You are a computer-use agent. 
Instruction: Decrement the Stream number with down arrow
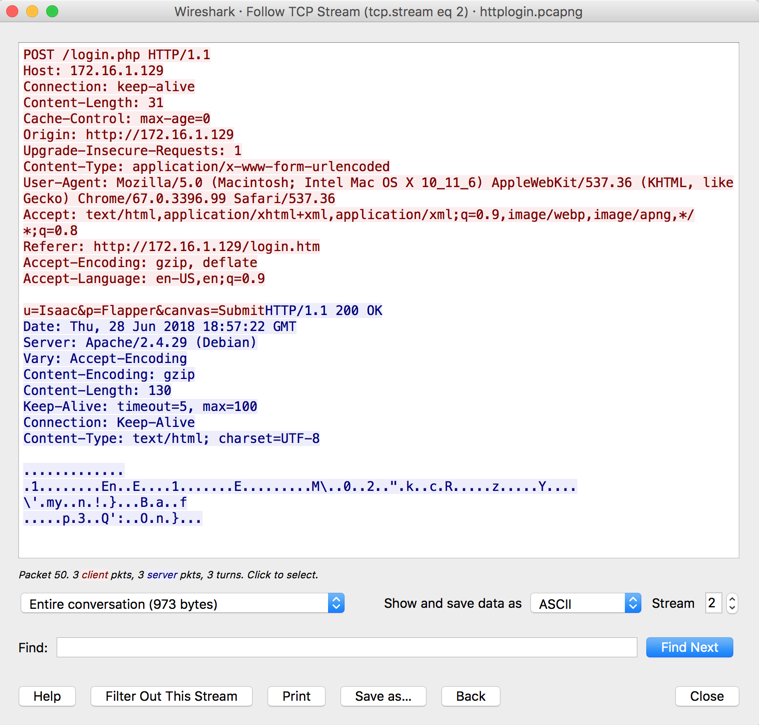pyautogui.click(x=732, y=609)
